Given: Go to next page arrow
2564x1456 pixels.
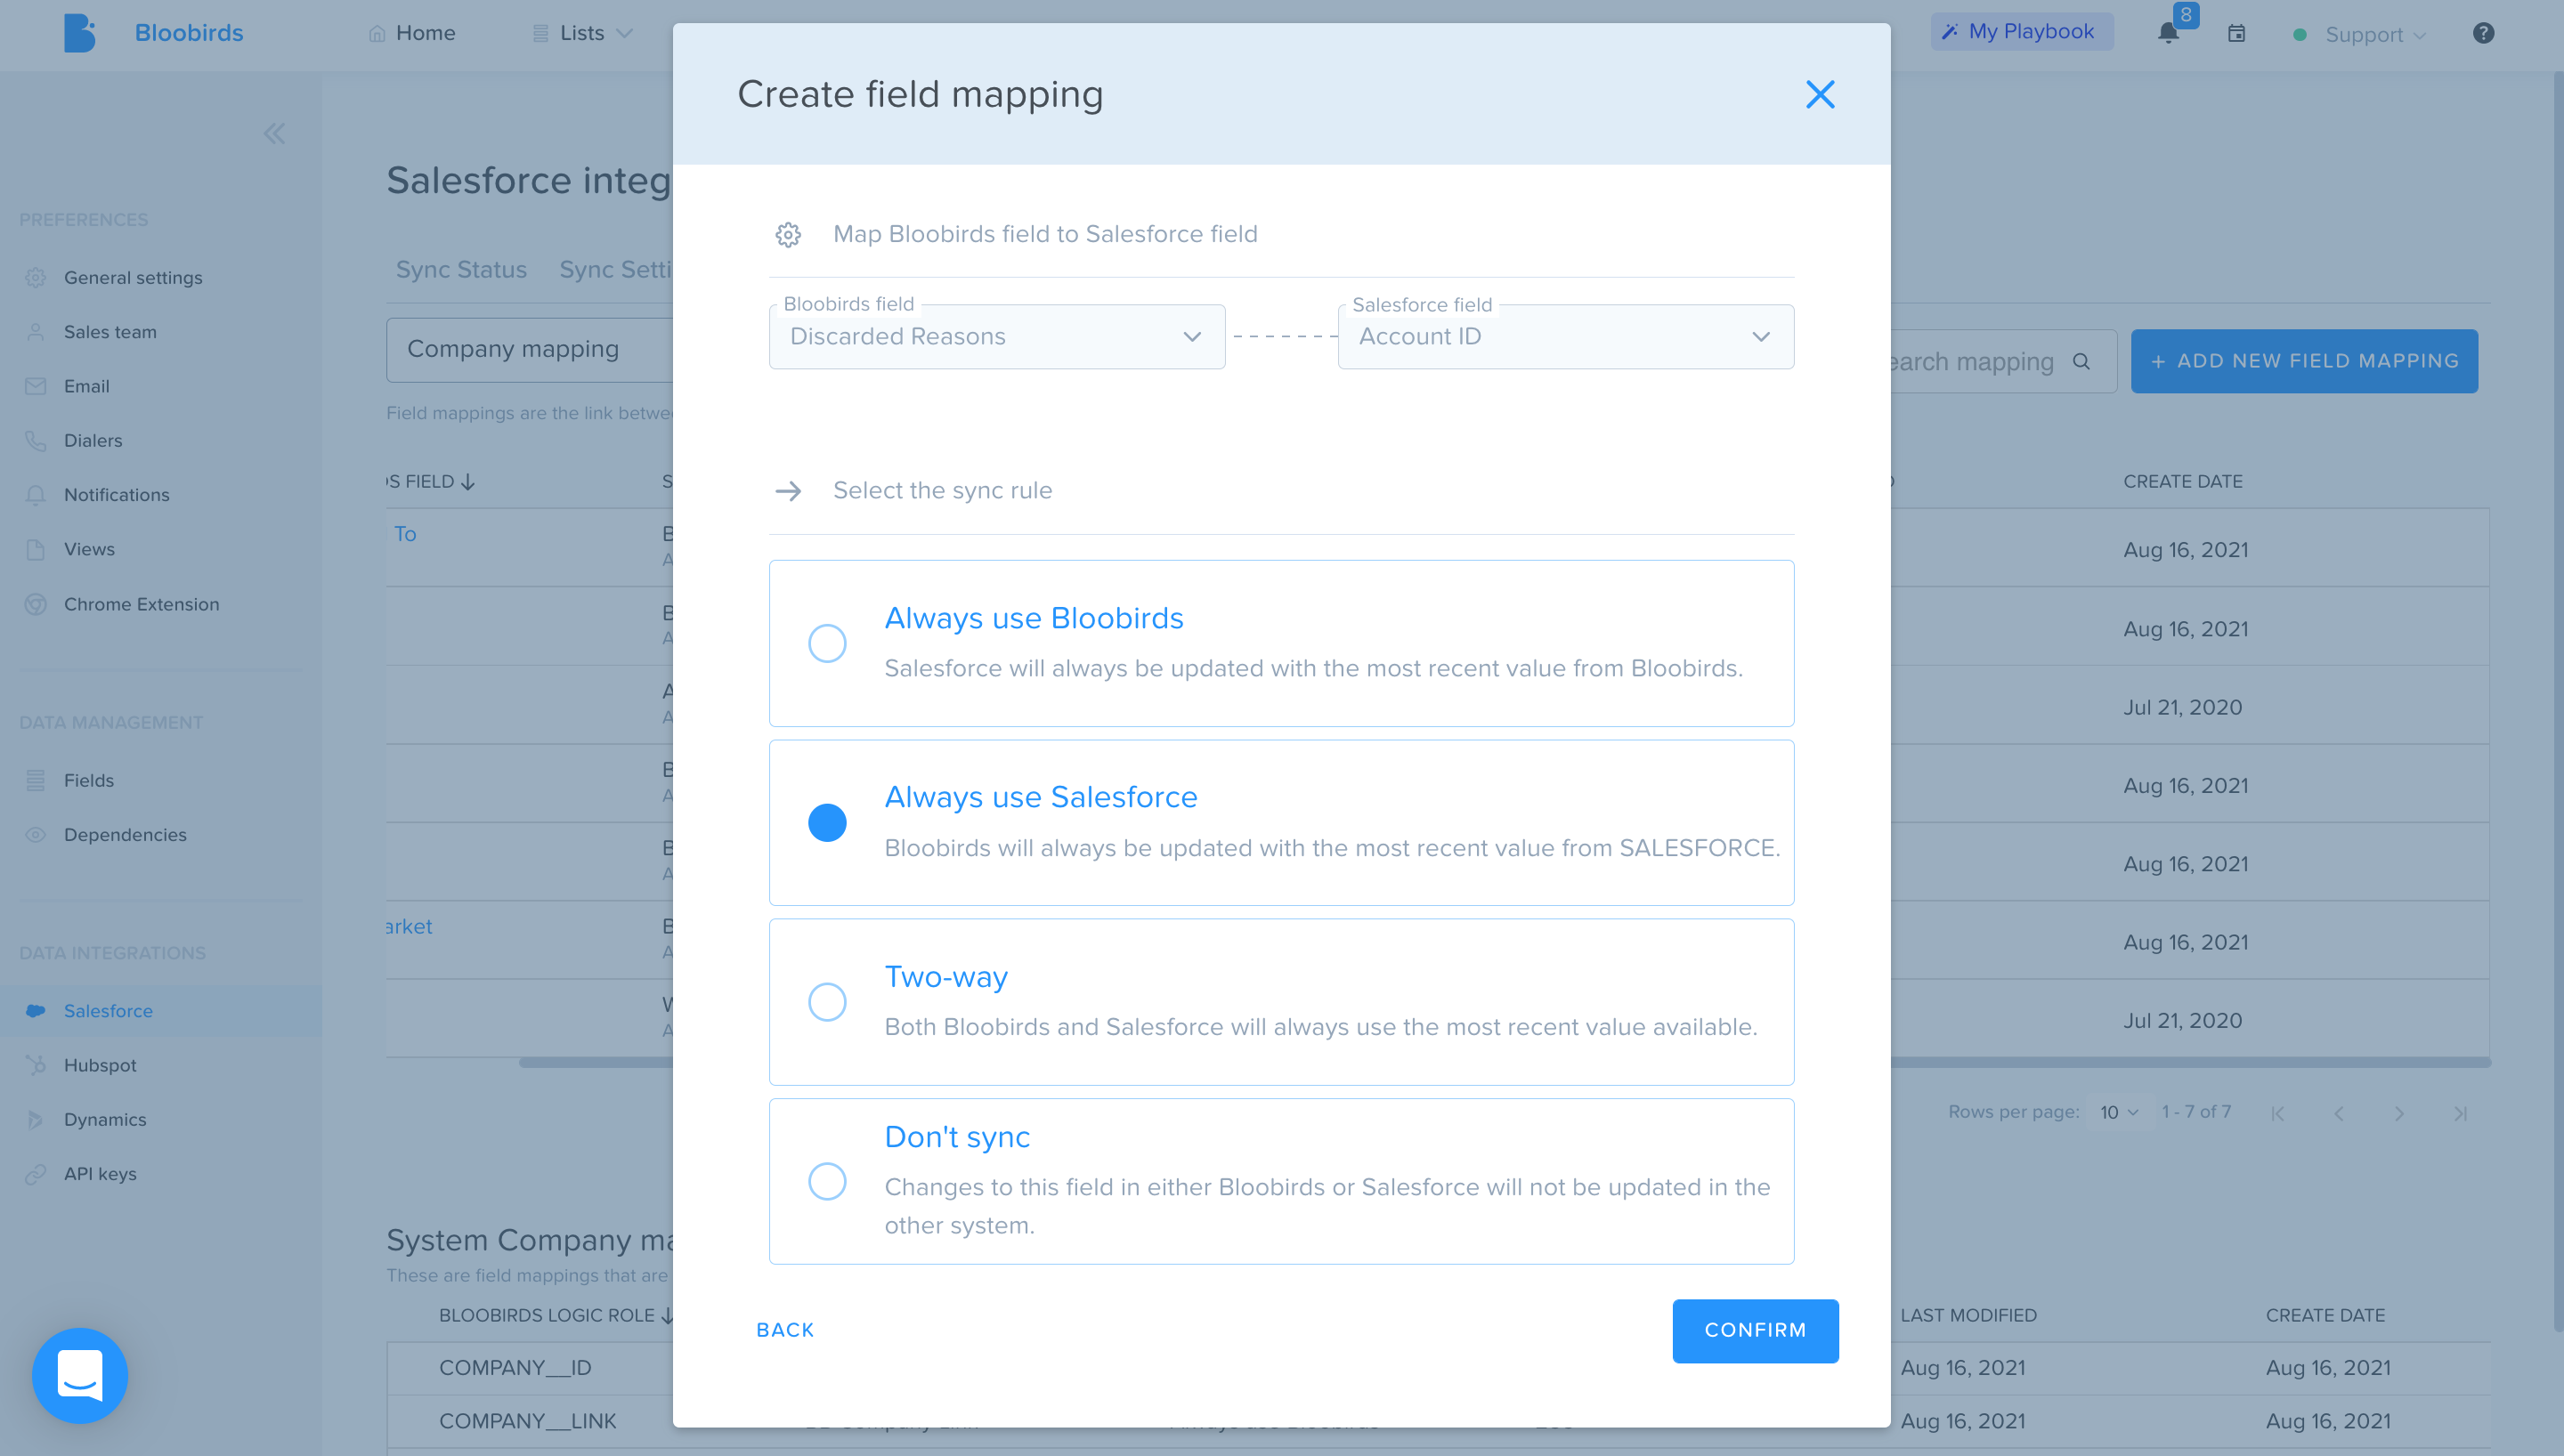Looking at the screenshot, I should [x=2399, y=1113].
